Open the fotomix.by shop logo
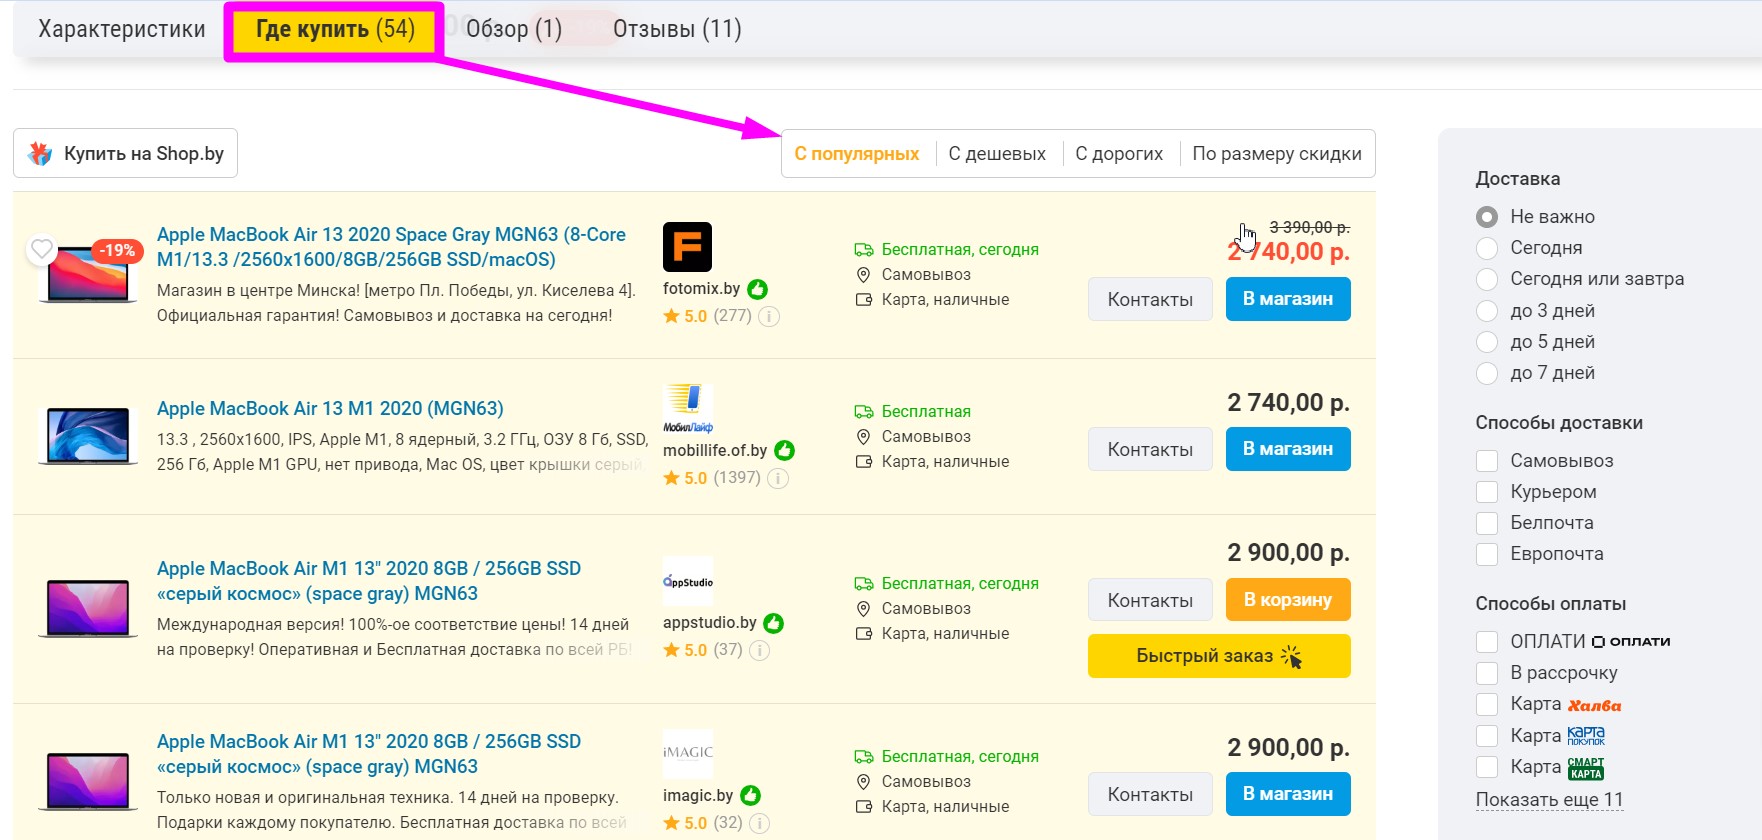 point(687,247)
